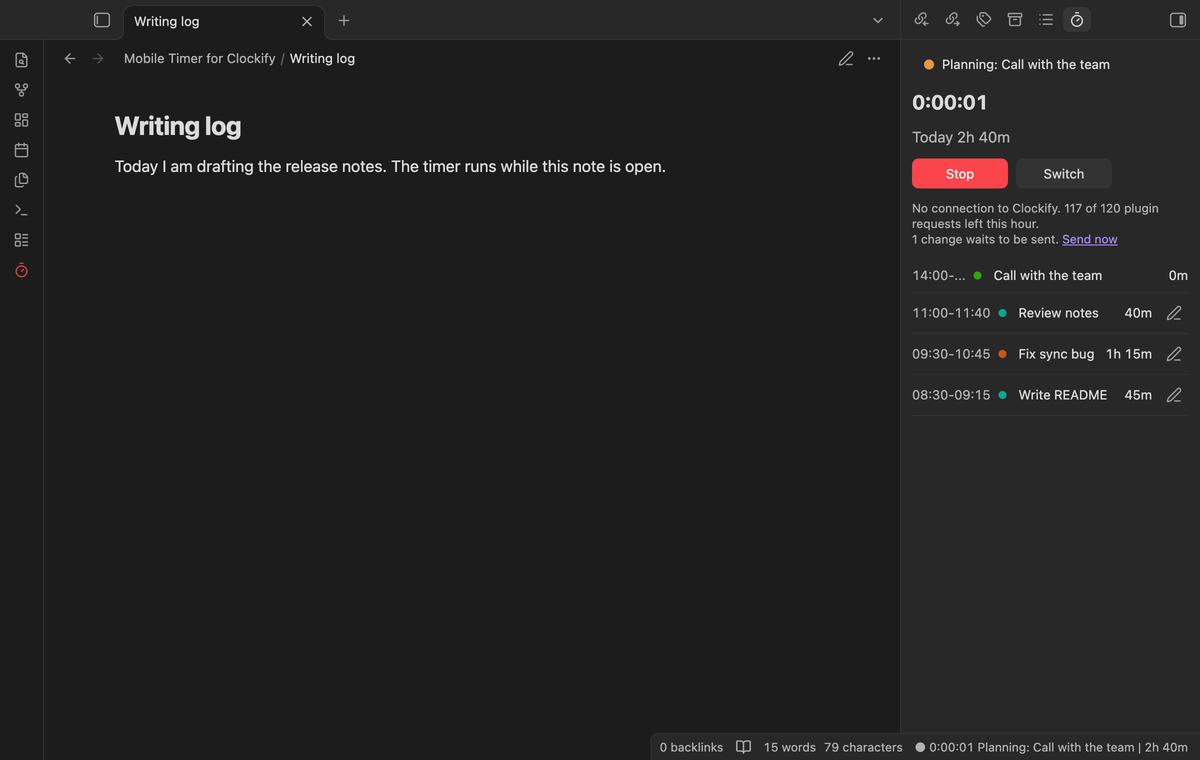1200x760 pixels.
Task: Click the red stopwatch icon in the ribbon
Action: [x=22, y=271]
